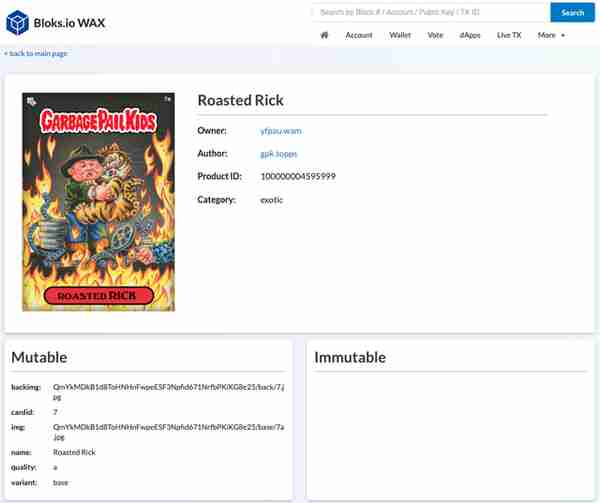This screenshot has height=503, width=600.
Task: Select the Category value exotic
Action: (x=272, y=200)
